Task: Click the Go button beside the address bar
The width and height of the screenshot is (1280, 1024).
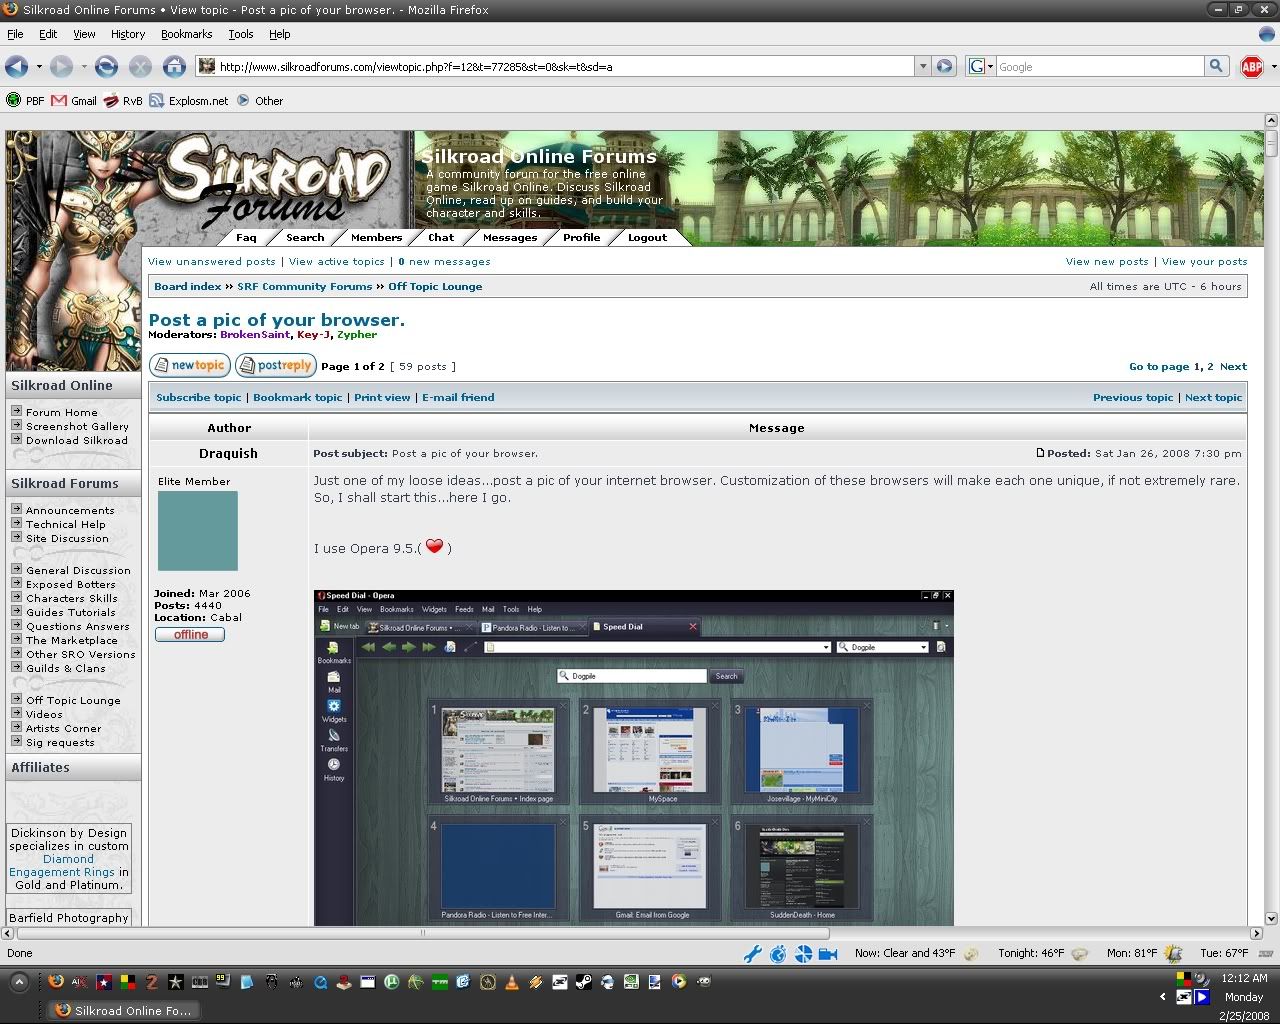Action: 945,67
